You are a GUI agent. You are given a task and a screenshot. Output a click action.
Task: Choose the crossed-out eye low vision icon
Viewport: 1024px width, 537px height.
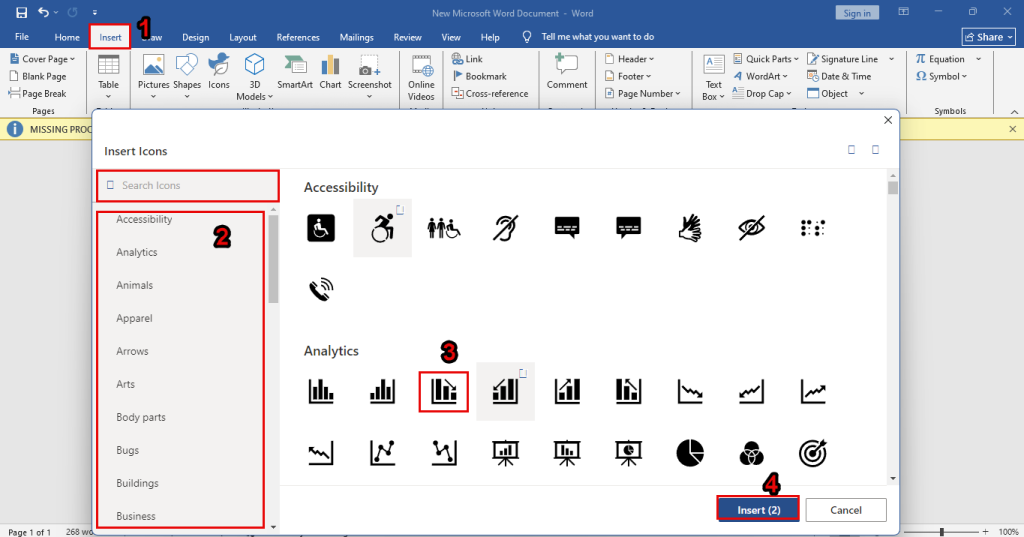point(751,228)
